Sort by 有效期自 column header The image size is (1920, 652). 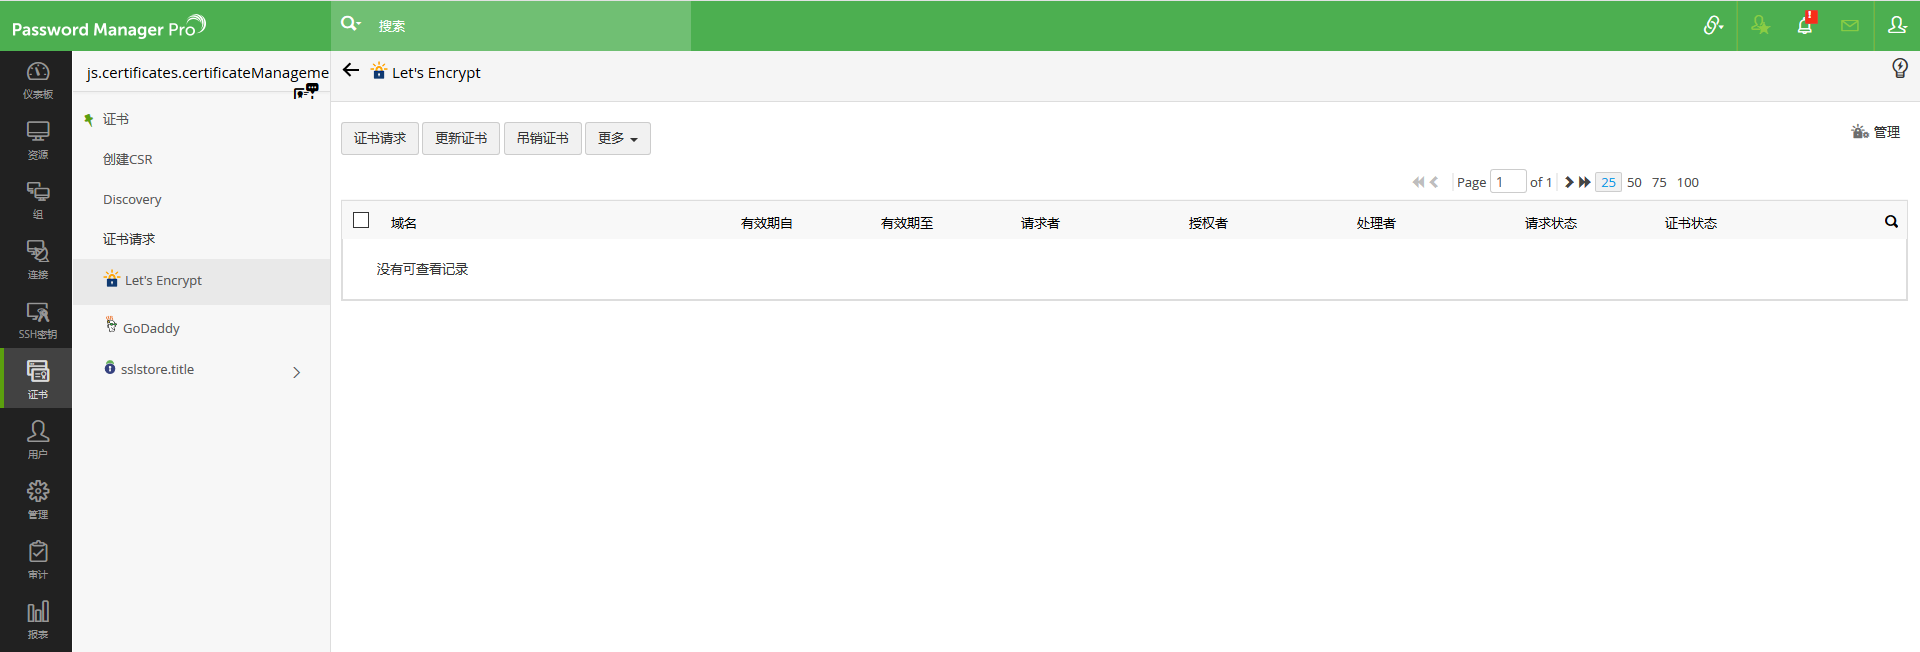(x=767, y=223)
